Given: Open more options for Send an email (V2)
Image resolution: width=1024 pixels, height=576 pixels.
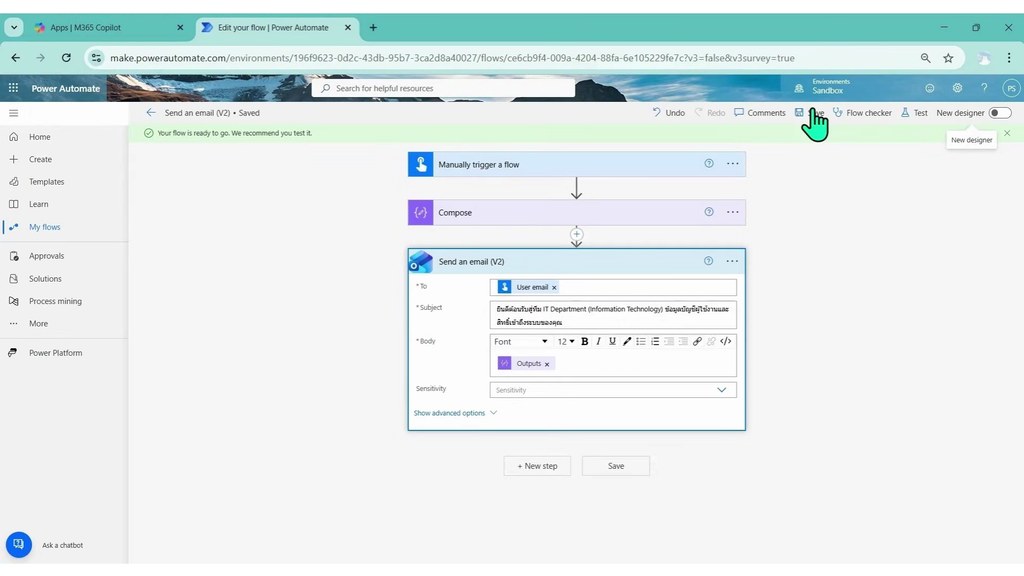Looking at the screenshot, I should (733, 261).
